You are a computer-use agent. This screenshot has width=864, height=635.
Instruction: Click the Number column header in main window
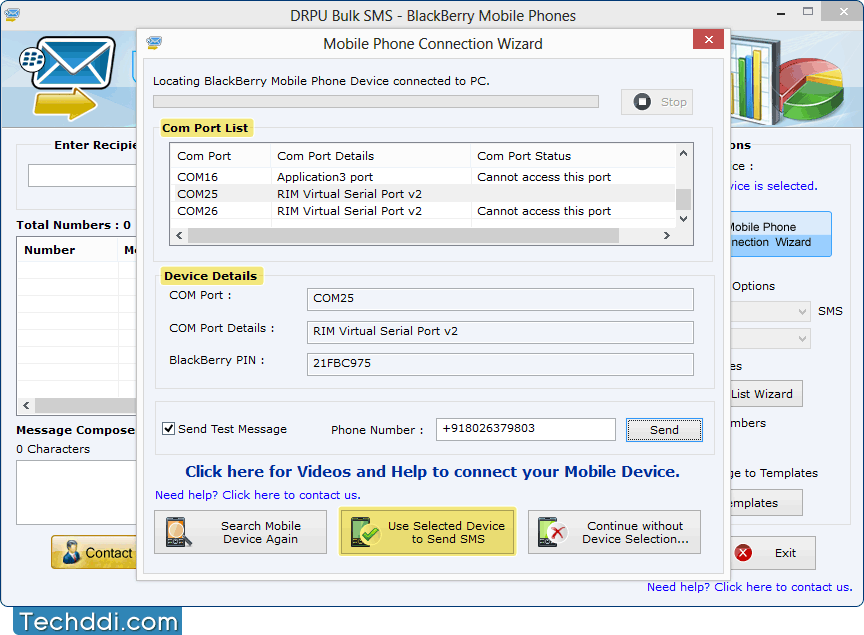[x=68, y=250]
